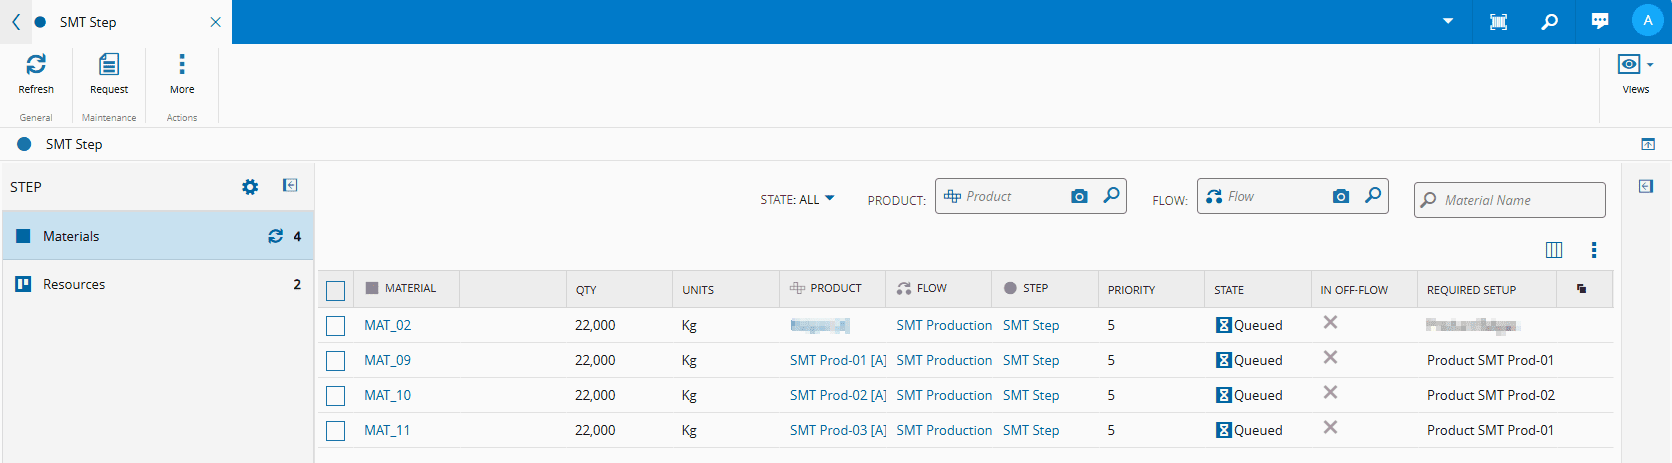Open the Request maintenance action
Viewport: 1672px width, 463px height.
pos(109,65)
